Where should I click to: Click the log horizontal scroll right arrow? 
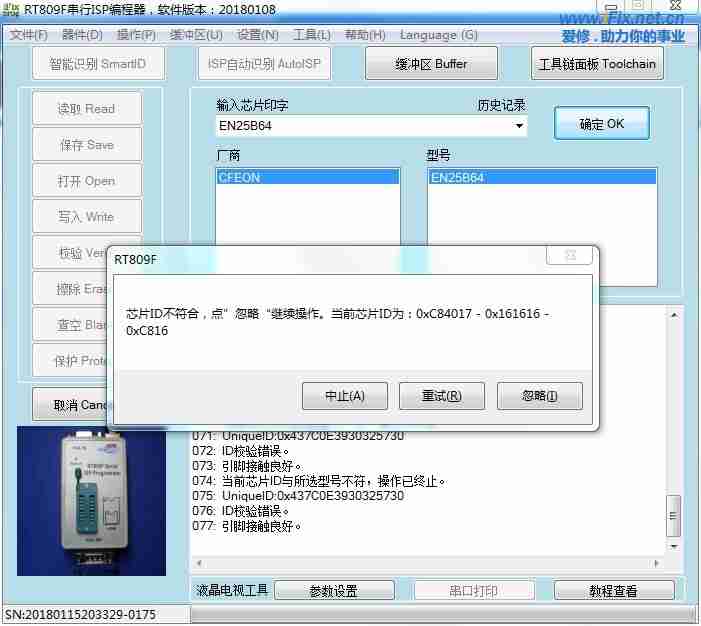point(656,563)
